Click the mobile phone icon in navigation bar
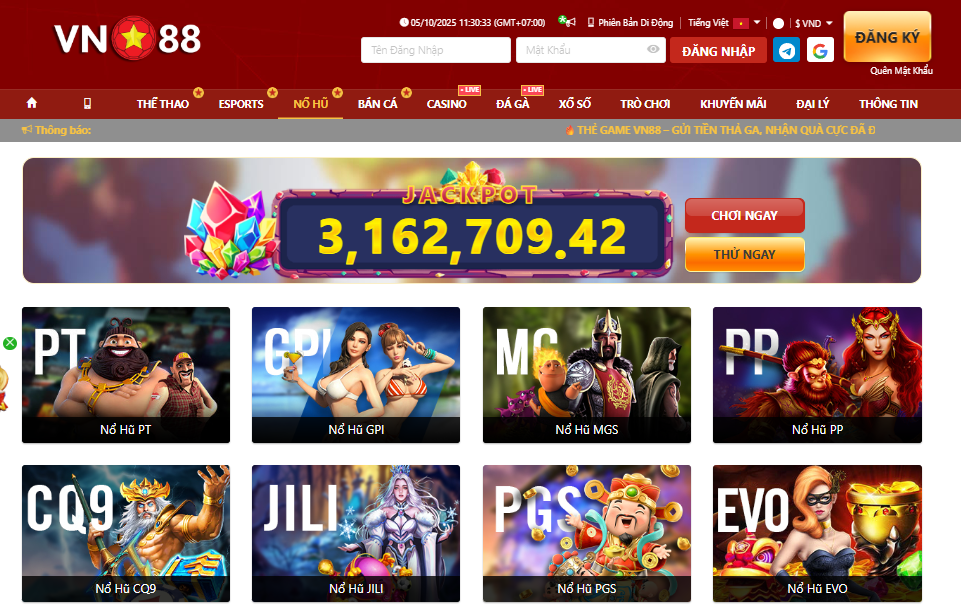961x612 pixels. tap(87, 104)
